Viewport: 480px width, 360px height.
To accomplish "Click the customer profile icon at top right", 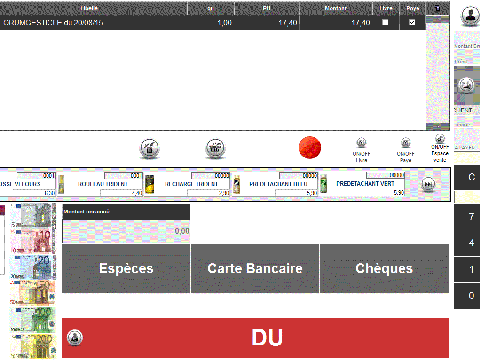I will tap(470, 15).
